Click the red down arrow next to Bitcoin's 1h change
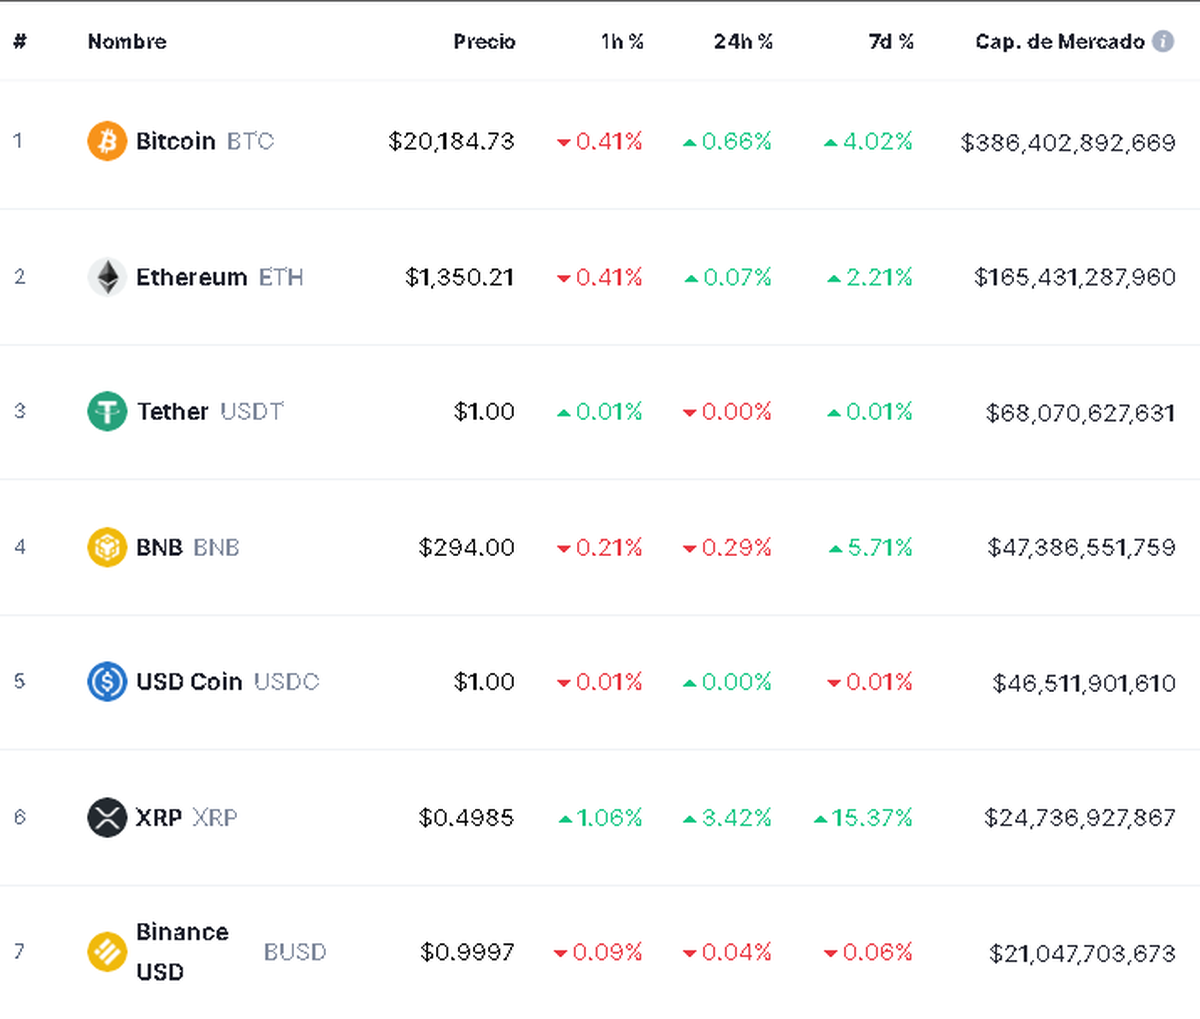 pos(564,142)
